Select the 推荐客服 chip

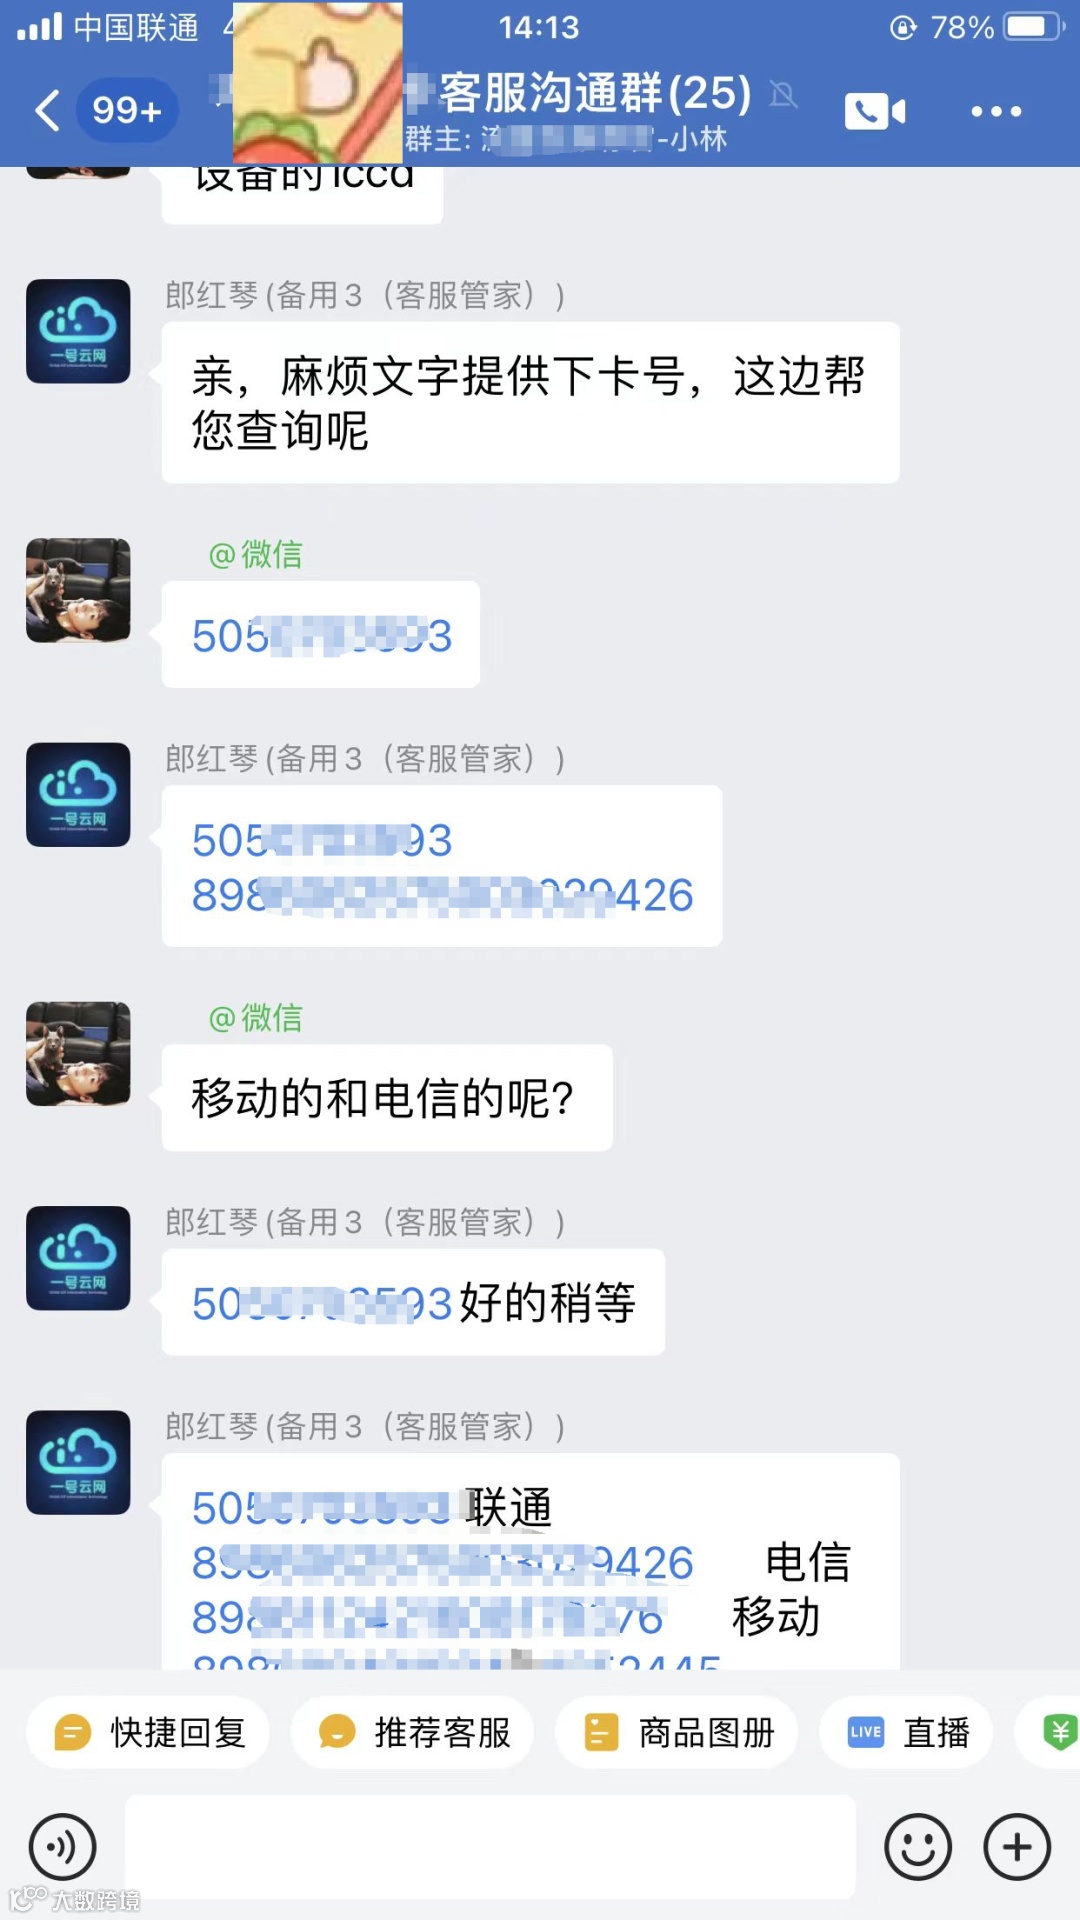[412, 1732]
